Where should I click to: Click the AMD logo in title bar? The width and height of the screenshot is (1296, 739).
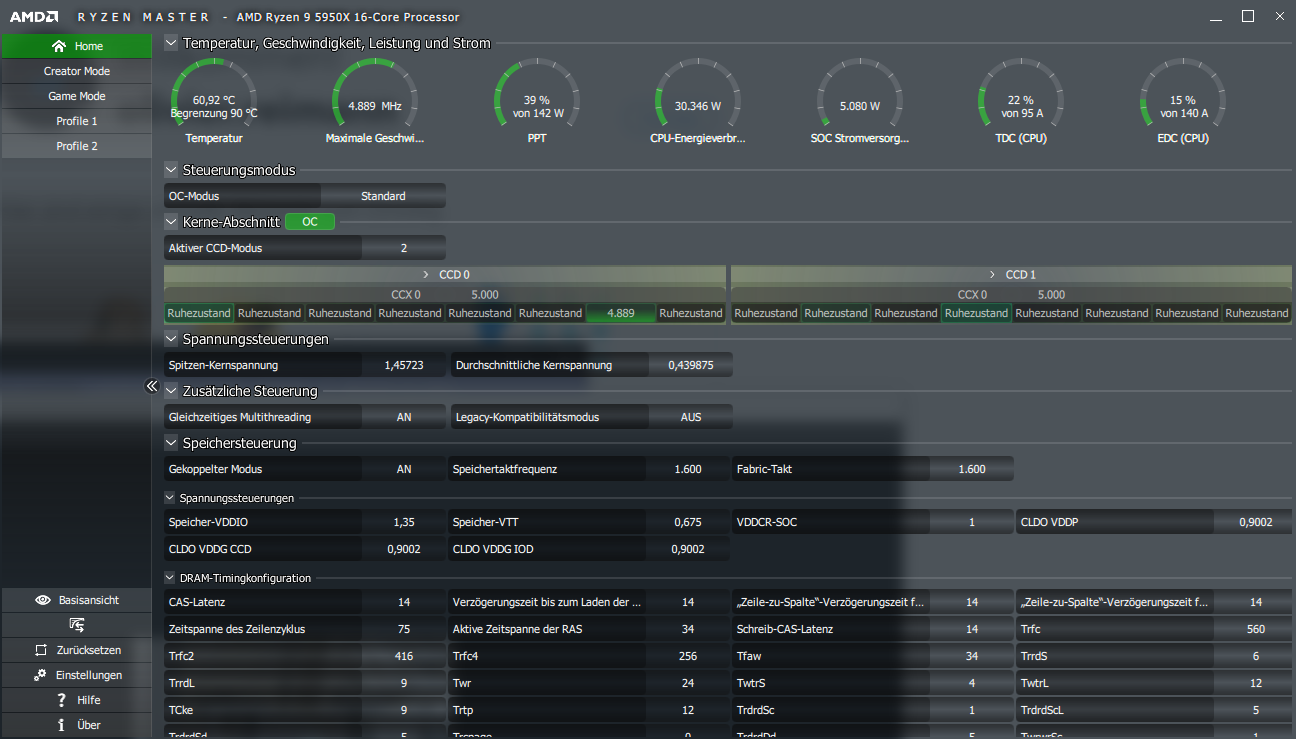point(34,16)
